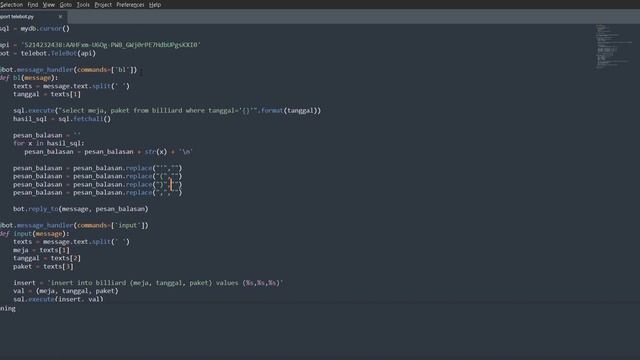Click the 'paket = texts[3]' line
The width and height of the screenshot is (640, 360).
tap(43, 267)
